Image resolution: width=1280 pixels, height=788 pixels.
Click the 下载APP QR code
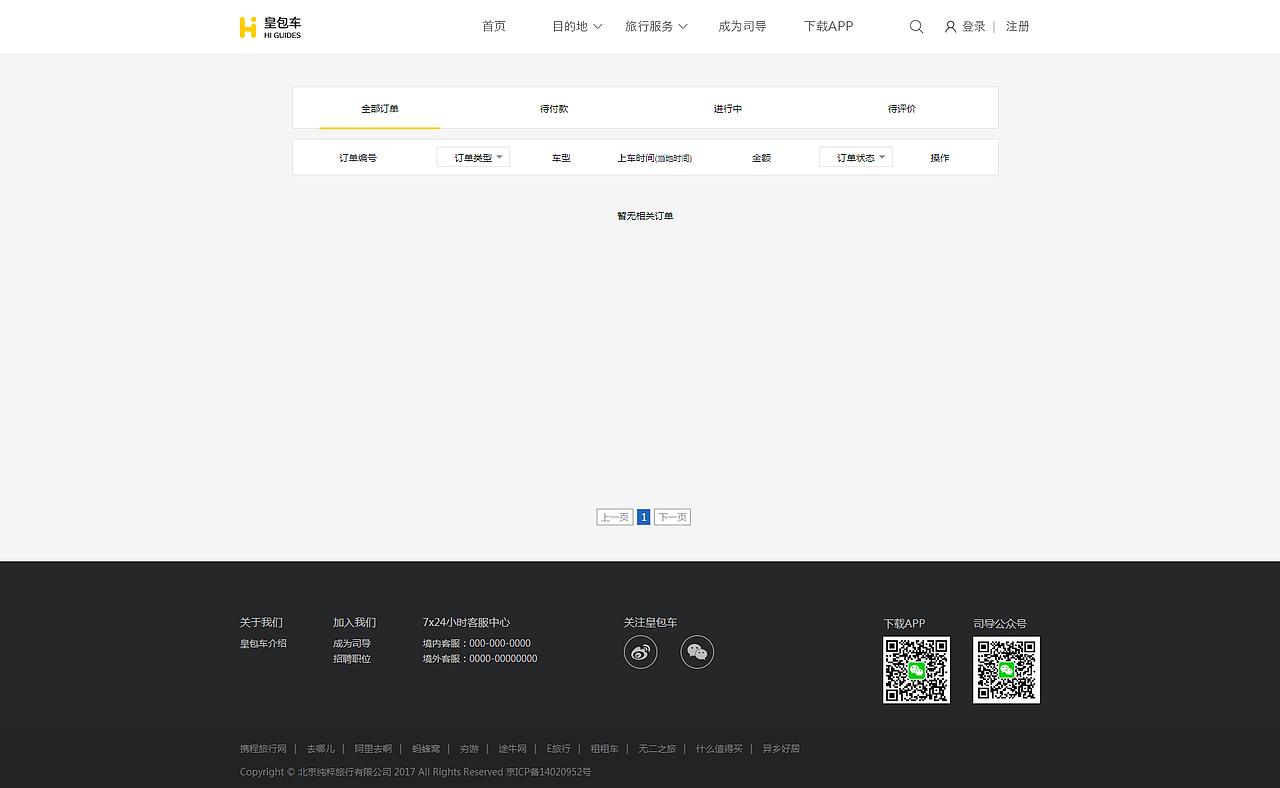pos(916,669)
